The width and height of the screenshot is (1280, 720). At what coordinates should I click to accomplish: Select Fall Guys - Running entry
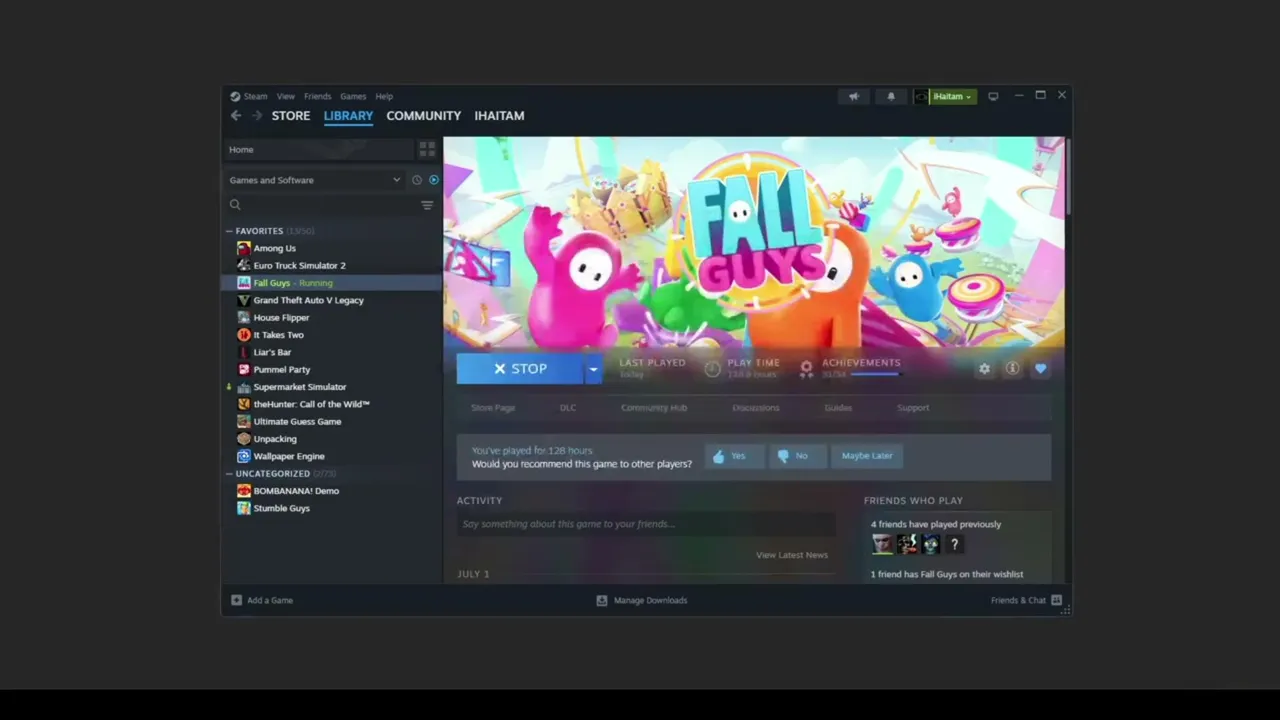click(x=331, y=283)
